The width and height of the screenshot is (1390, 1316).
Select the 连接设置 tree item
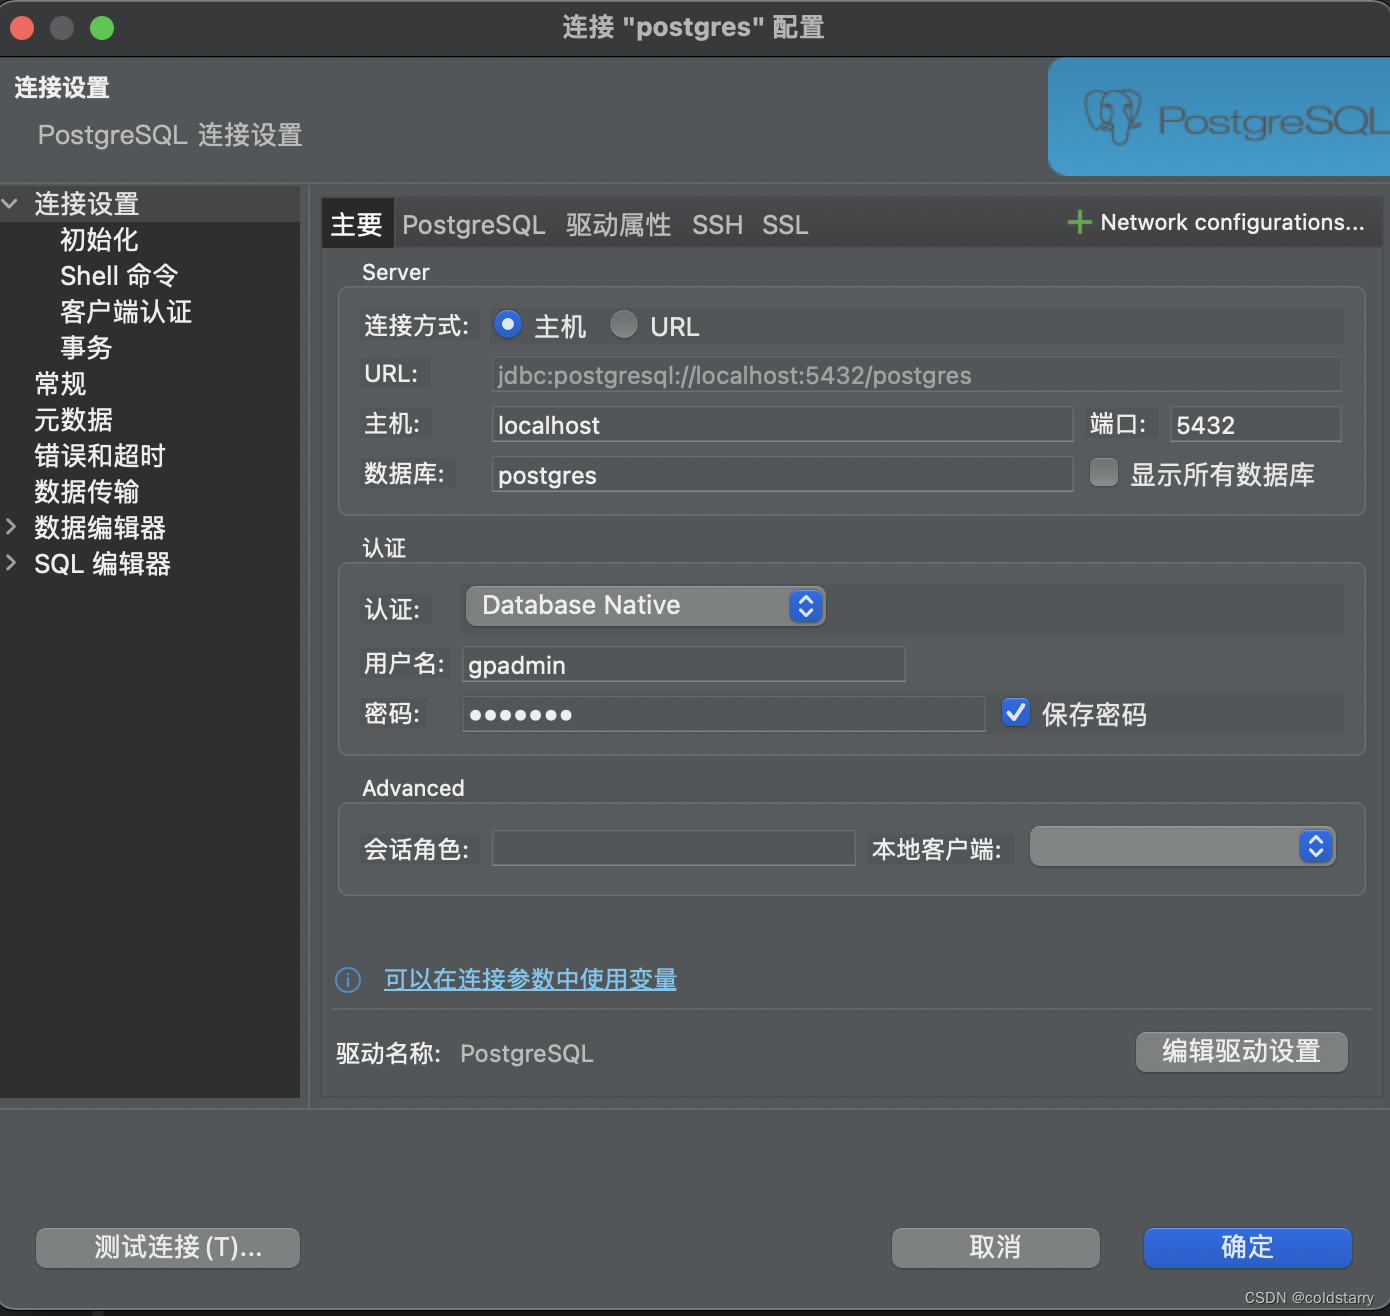click(x=87, y=204)
